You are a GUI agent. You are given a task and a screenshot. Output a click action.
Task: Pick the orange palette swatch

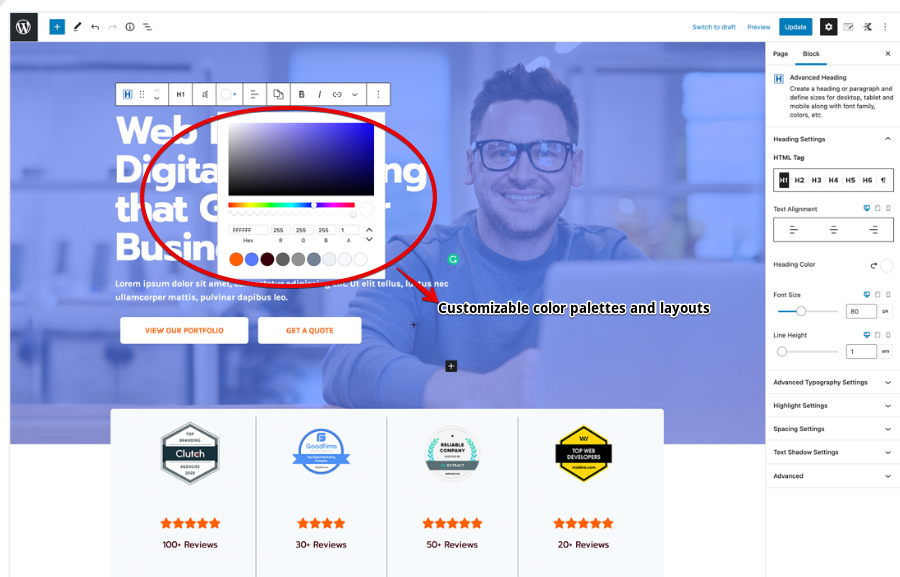point(236,260)
